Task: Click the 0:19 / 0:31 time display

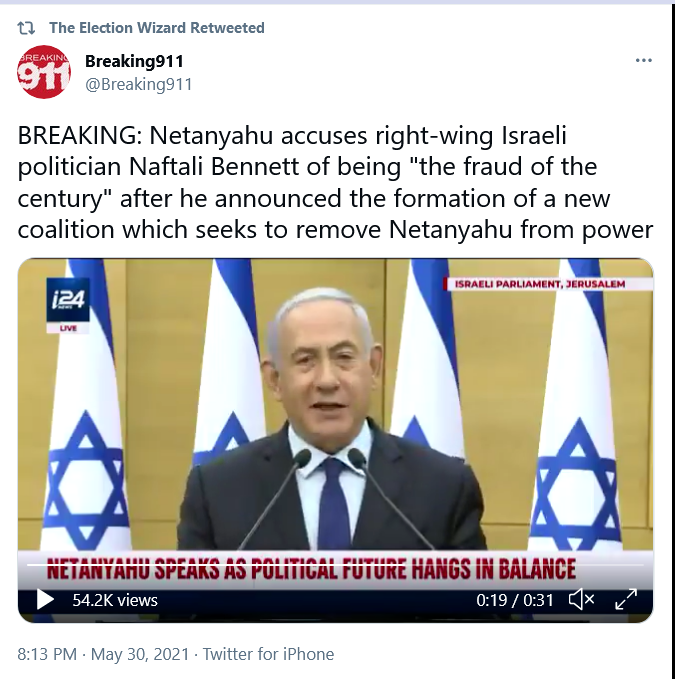Action: click(515, 600)
